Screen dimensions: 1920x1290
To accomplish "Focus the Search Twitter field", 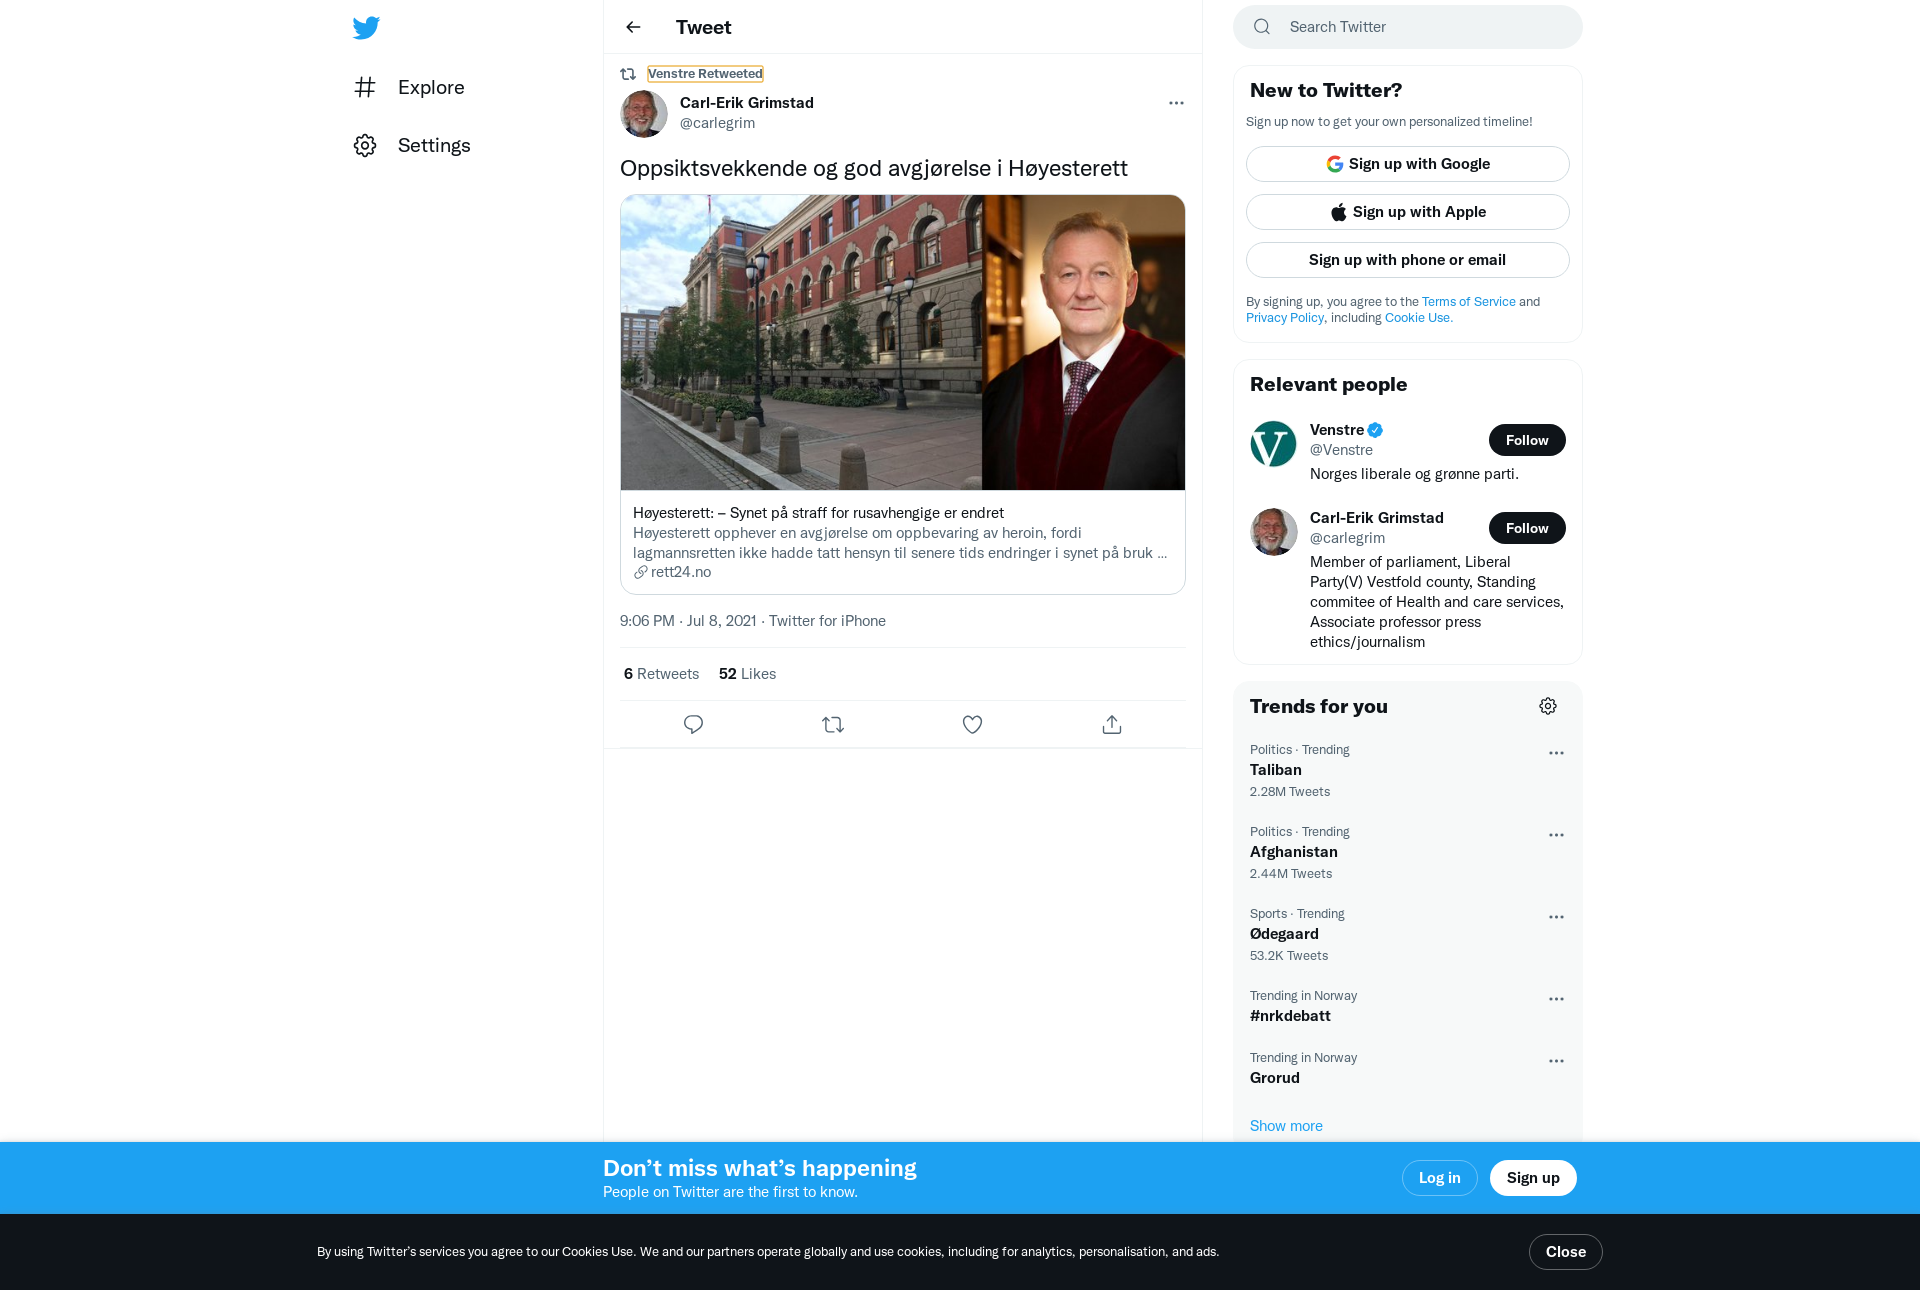I will (x=1408, y=27).
